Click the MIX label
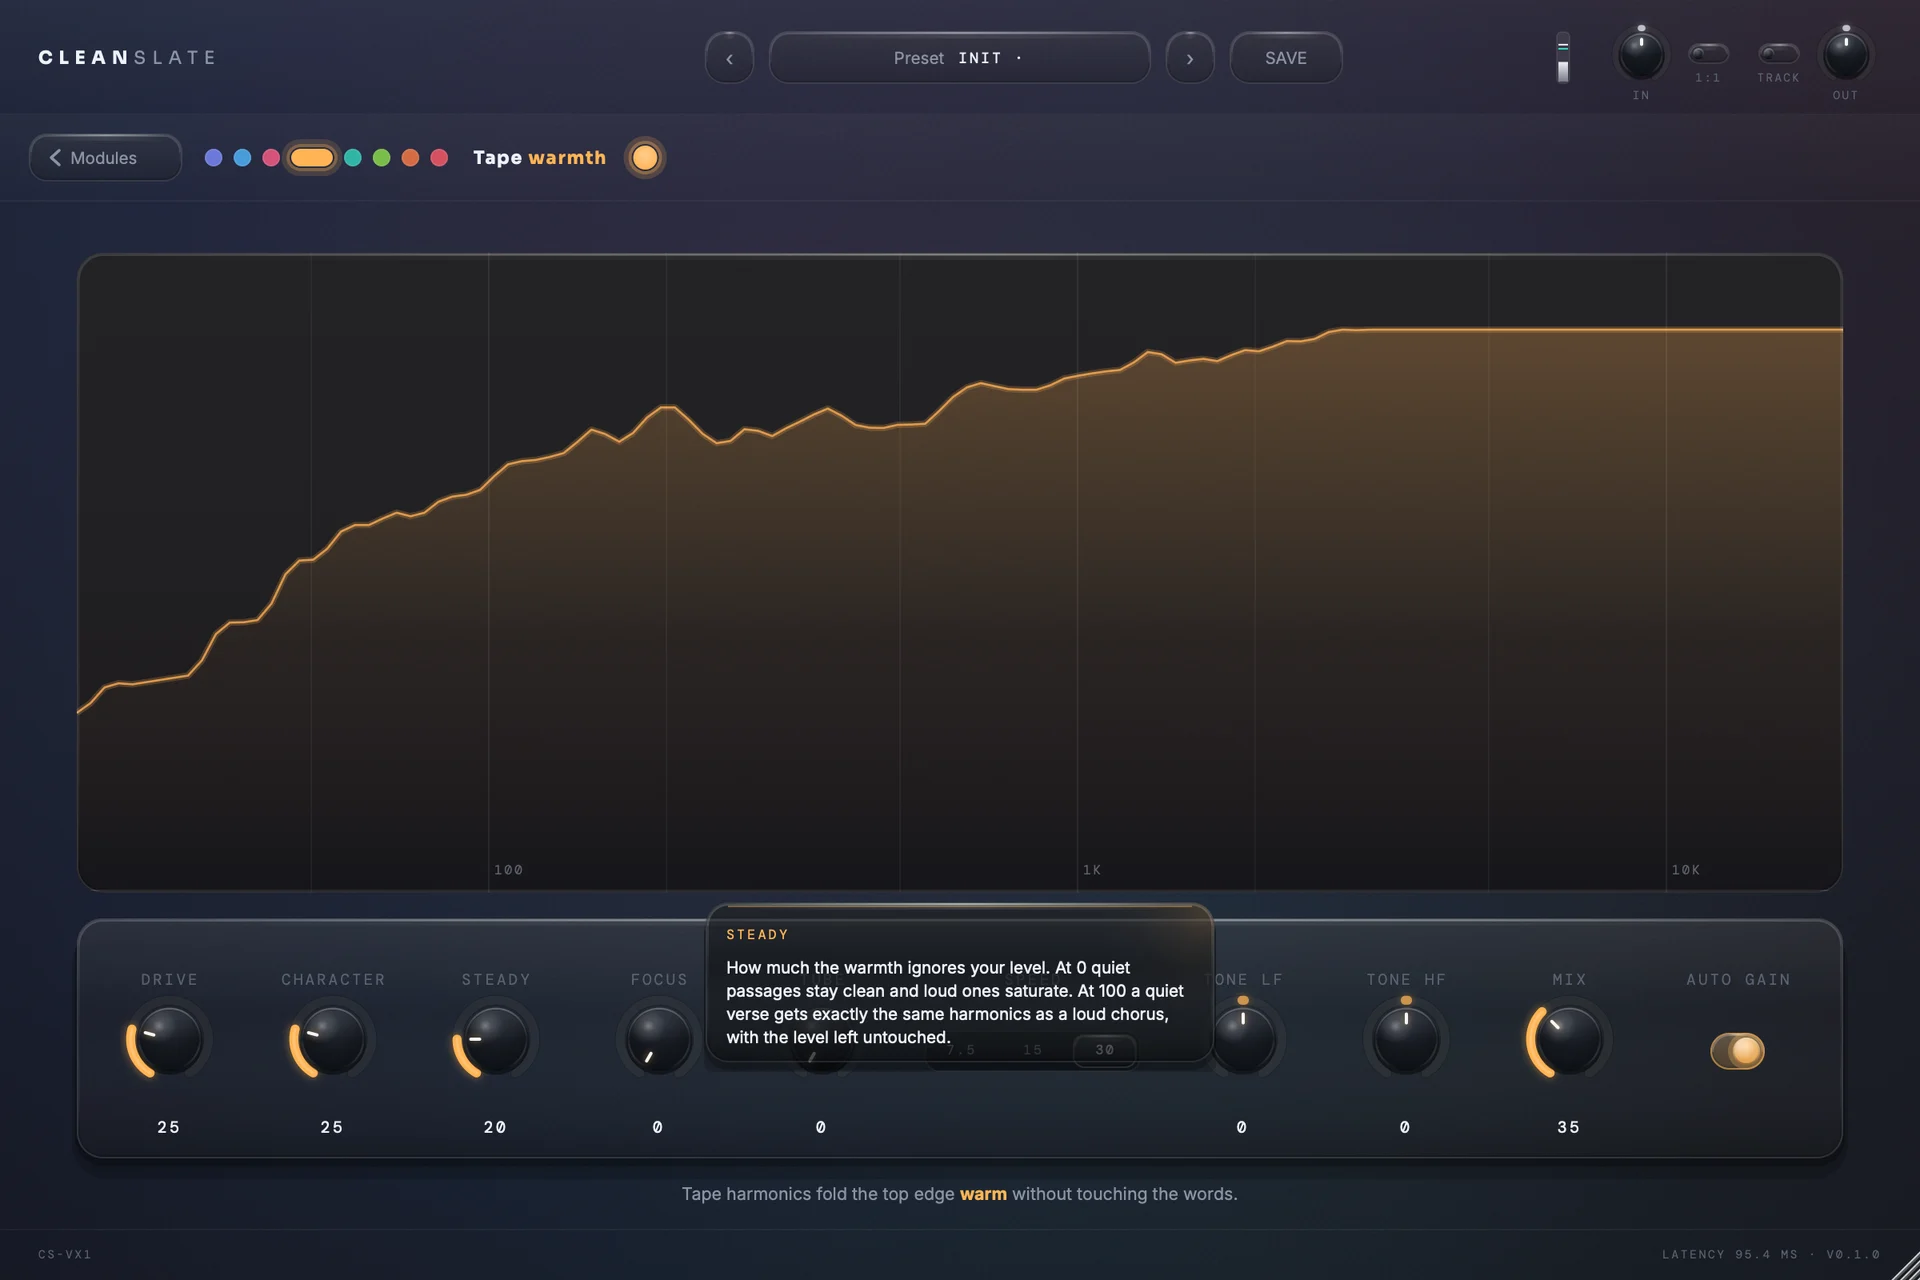The image size is (1920, 1280). tap(1569, 980)
